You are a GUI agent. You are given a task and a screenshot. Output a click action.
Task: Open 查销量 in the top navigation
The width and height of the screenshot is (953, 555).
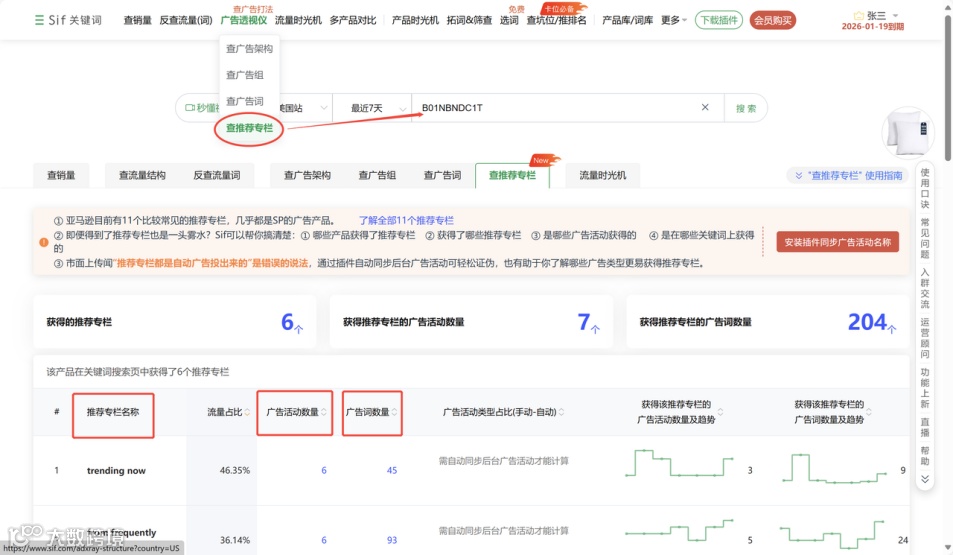pyautogui.click(x=137, y=20)
